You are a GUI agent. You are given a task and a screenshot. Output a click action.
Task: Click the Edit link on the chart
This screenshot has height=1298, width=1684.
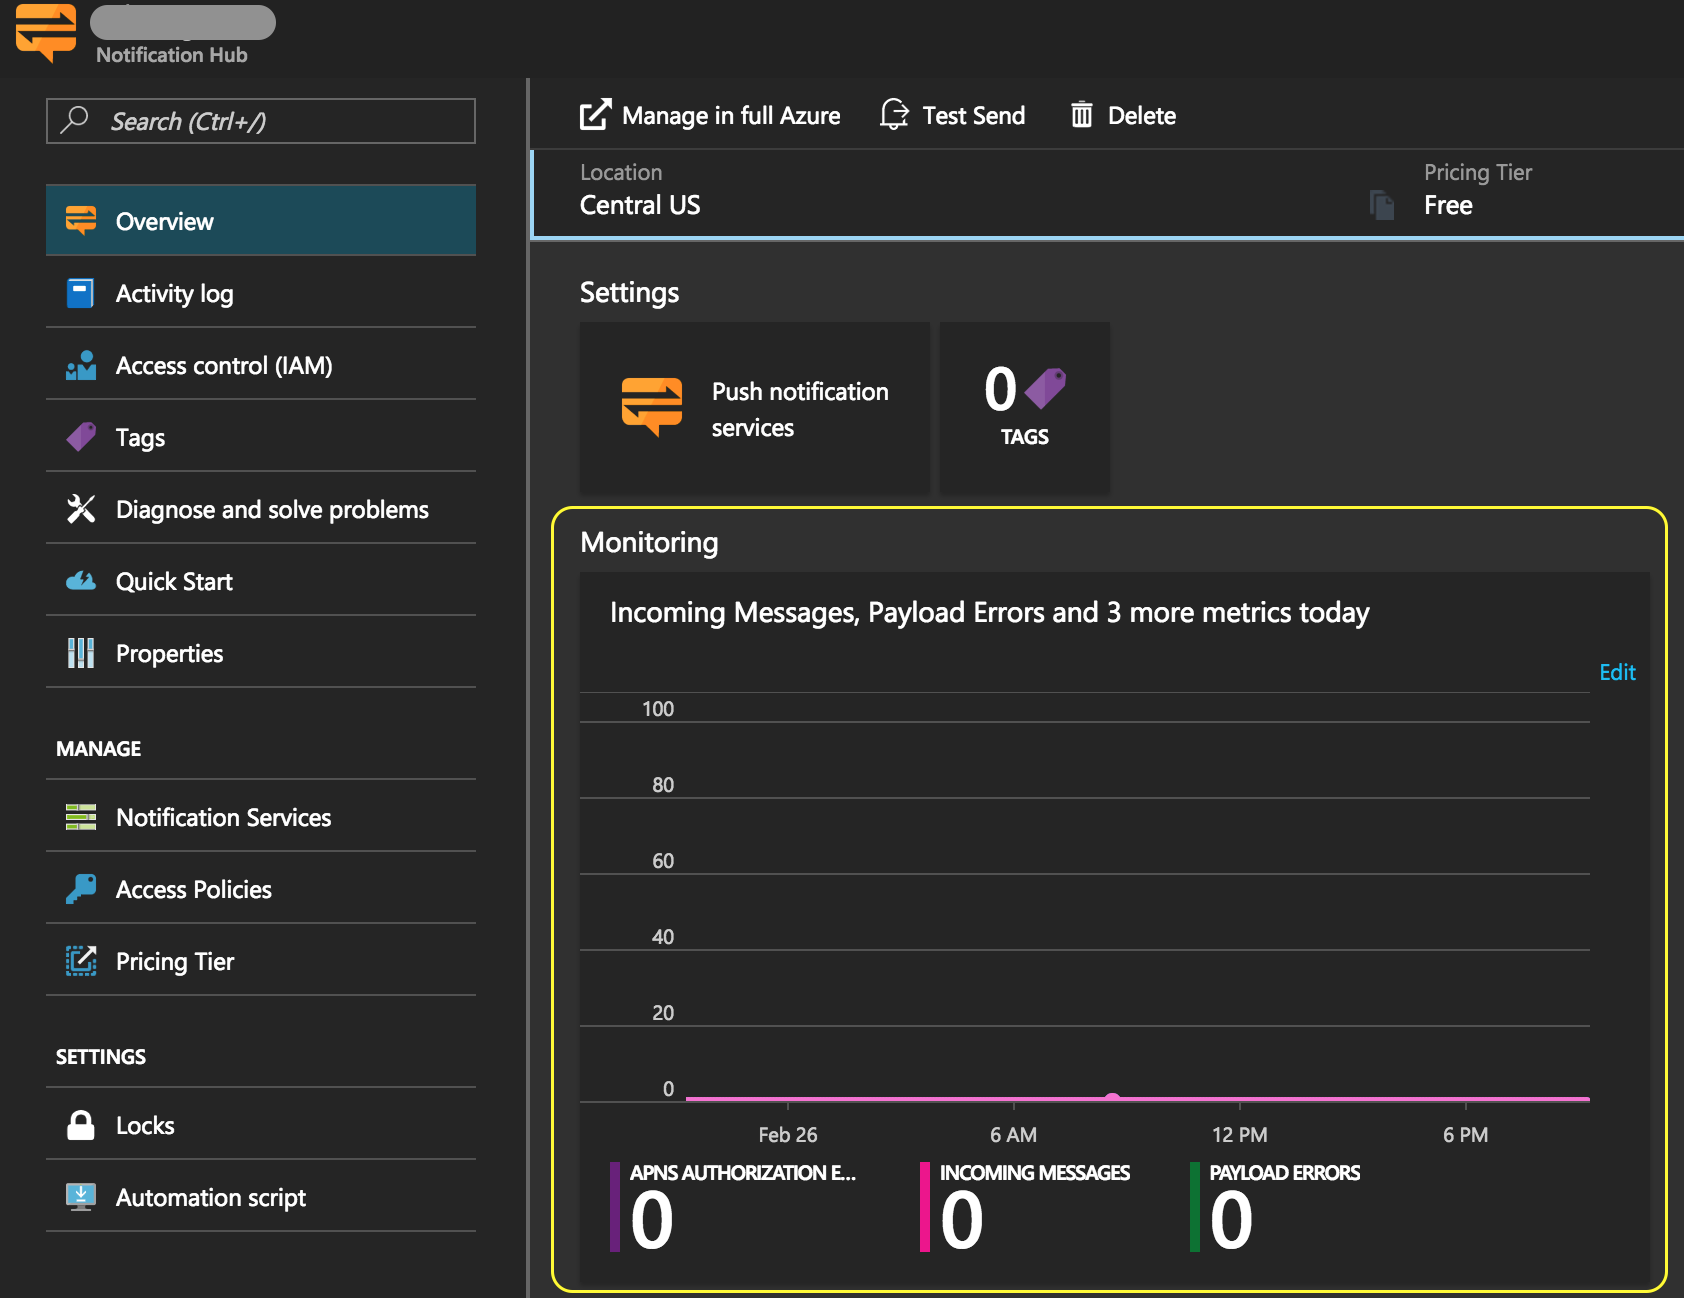(1617, 672)
